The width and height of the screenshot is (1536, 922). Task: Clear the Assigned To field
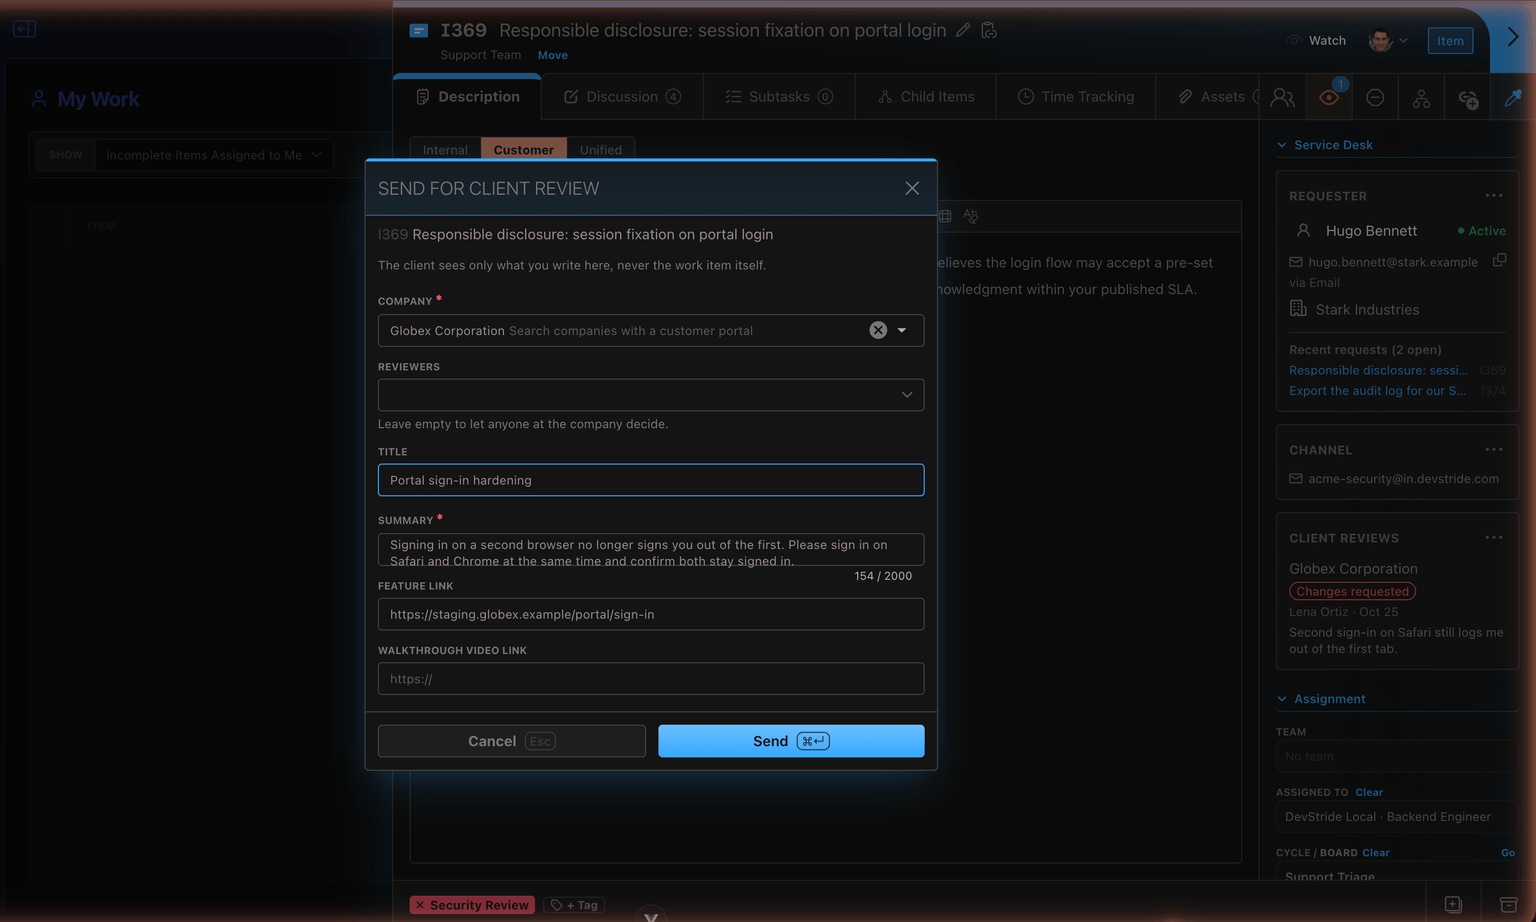[x=1369, y=792]
